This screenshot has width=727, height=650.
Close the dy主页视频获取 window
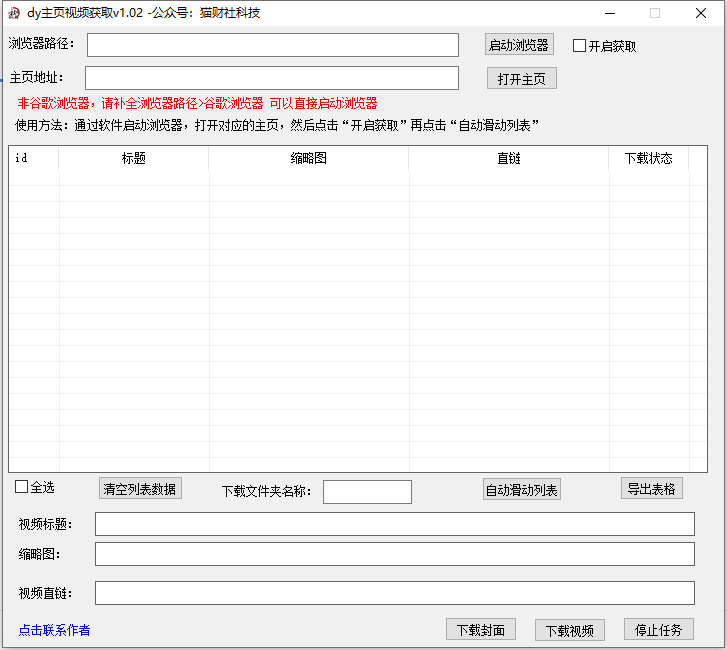pos(701,13)
